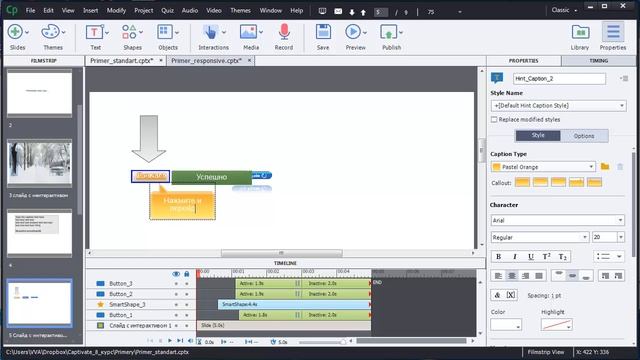Click the green Успешно button on canvas
Screen dimensions: 640x360
211,177
